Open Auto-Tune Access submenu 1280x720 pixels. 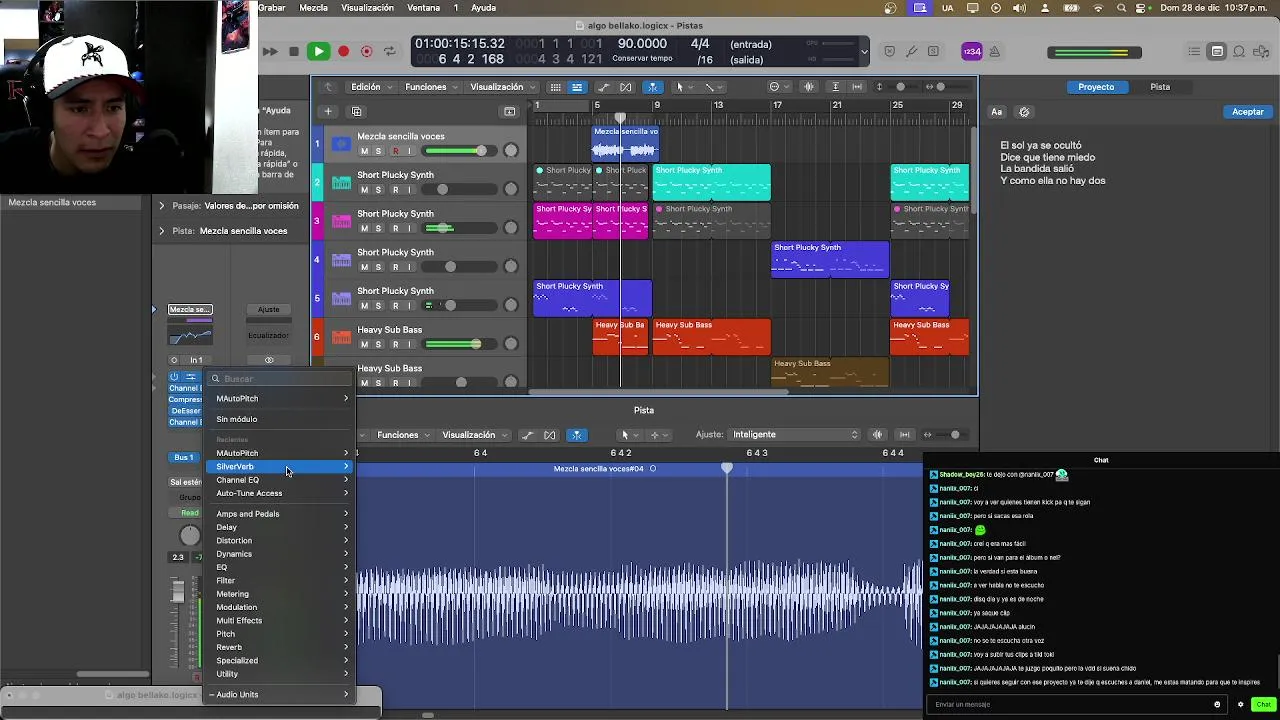(281, 493)
